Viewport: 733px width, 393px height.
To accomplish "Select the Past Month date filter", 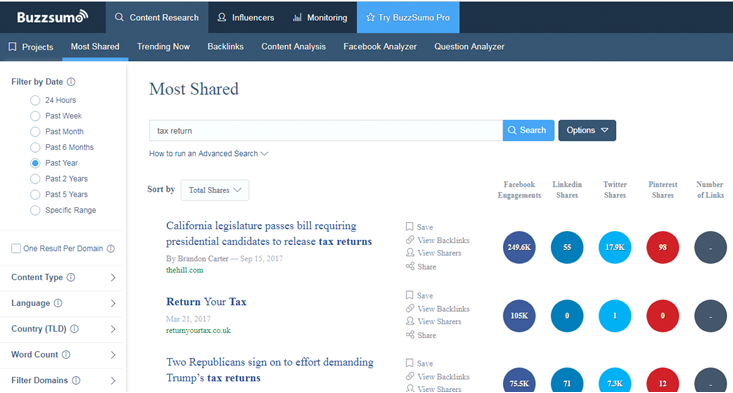I will [35, 131].
